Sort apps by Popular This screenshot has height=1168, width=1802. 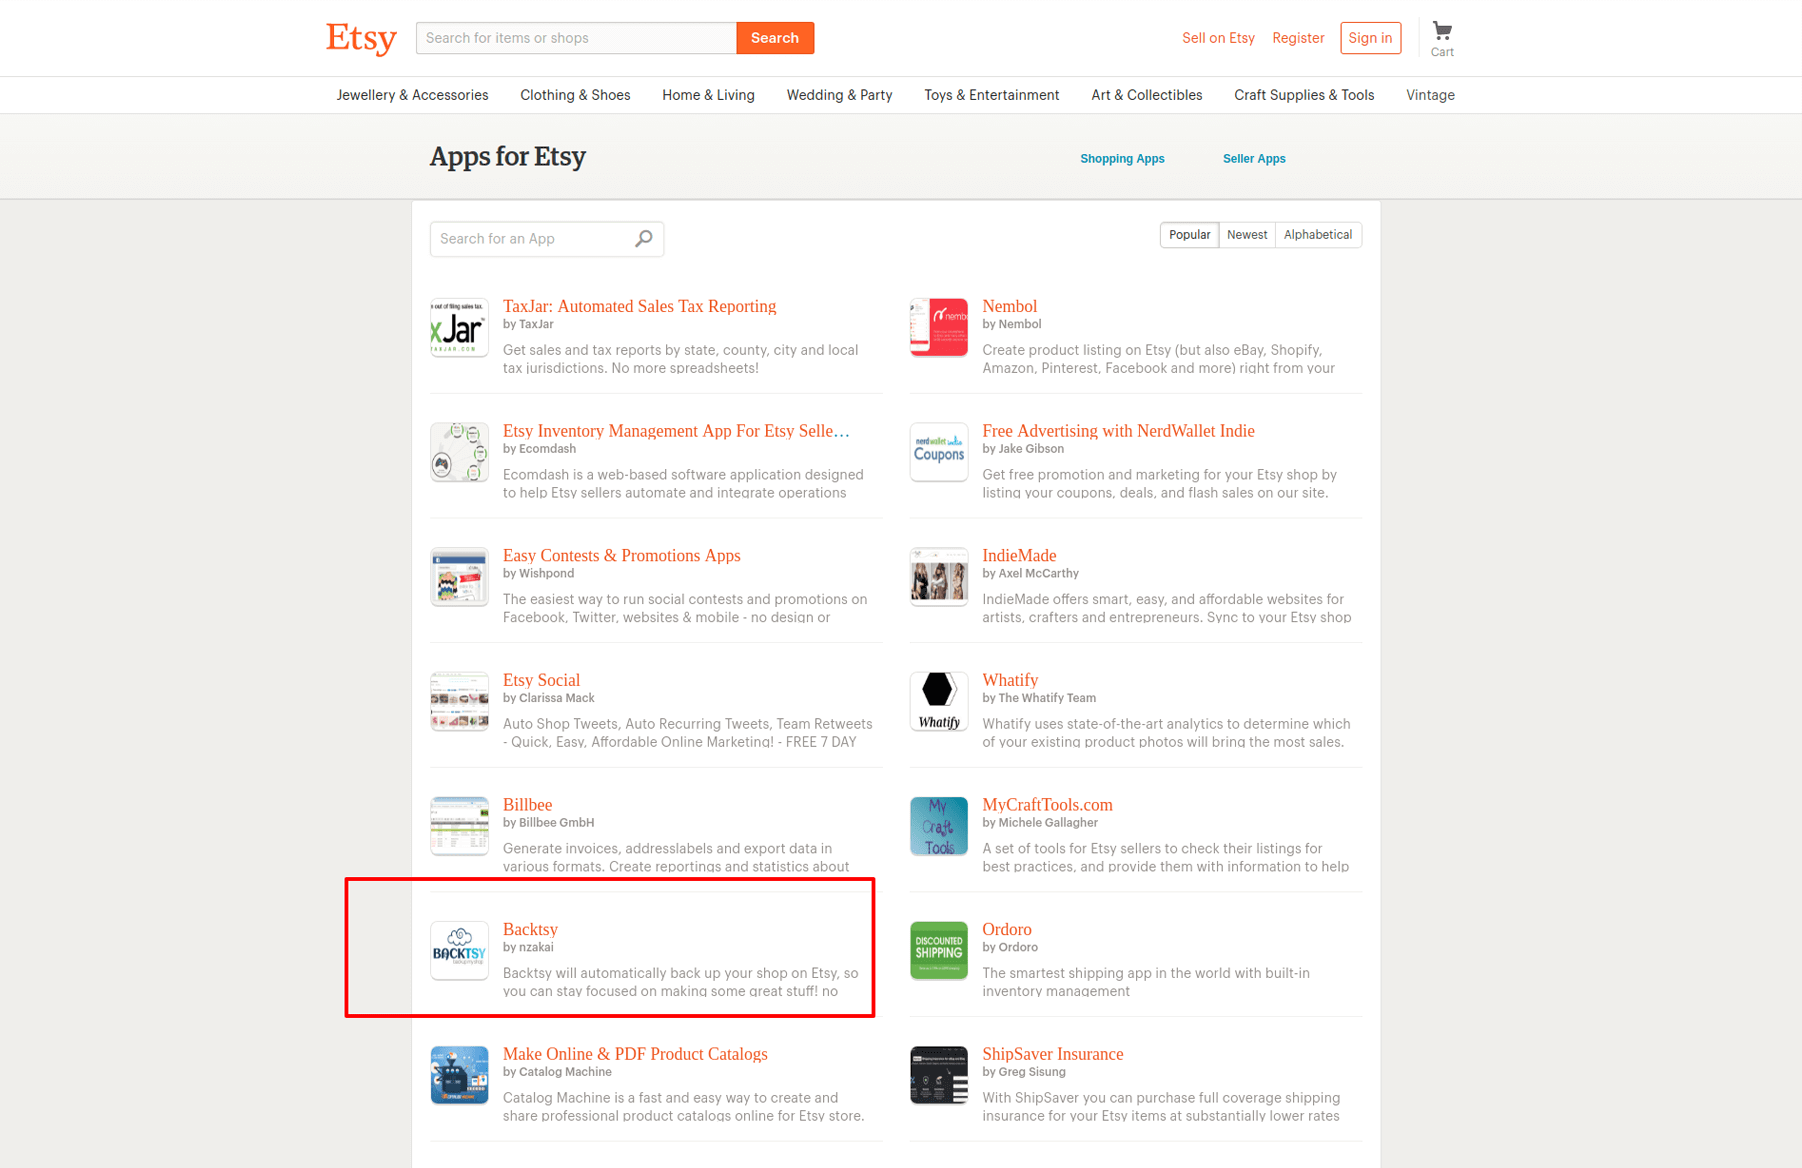point(1189,235)
